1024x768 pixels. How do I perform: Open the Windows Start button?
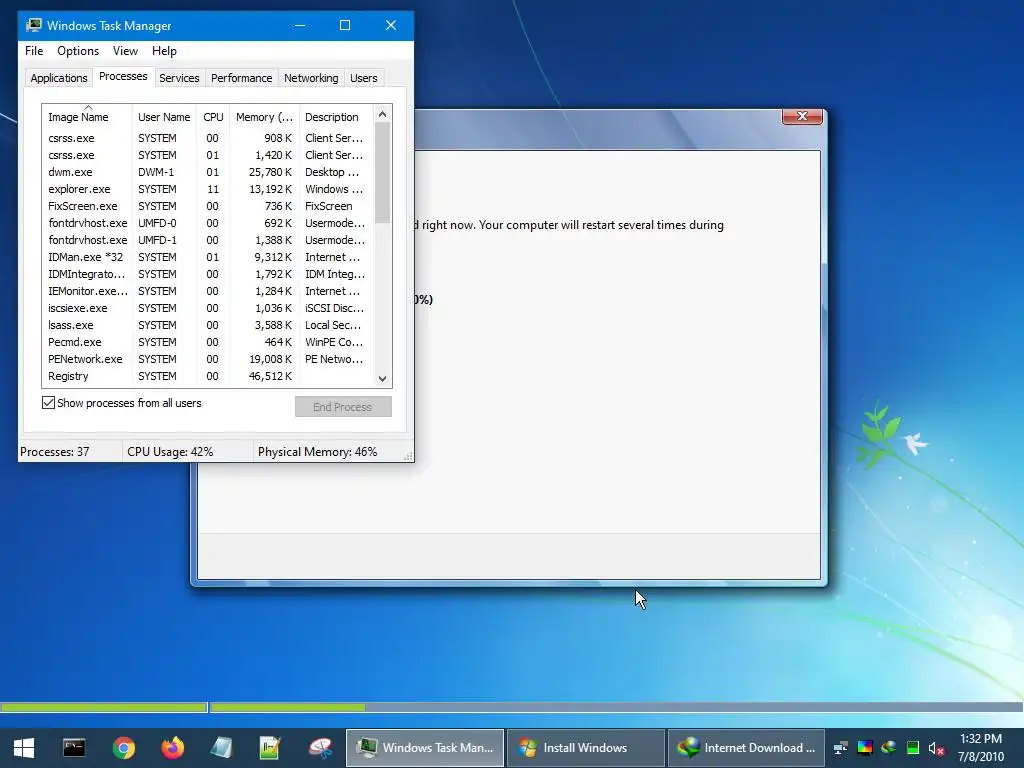(24, 748)
